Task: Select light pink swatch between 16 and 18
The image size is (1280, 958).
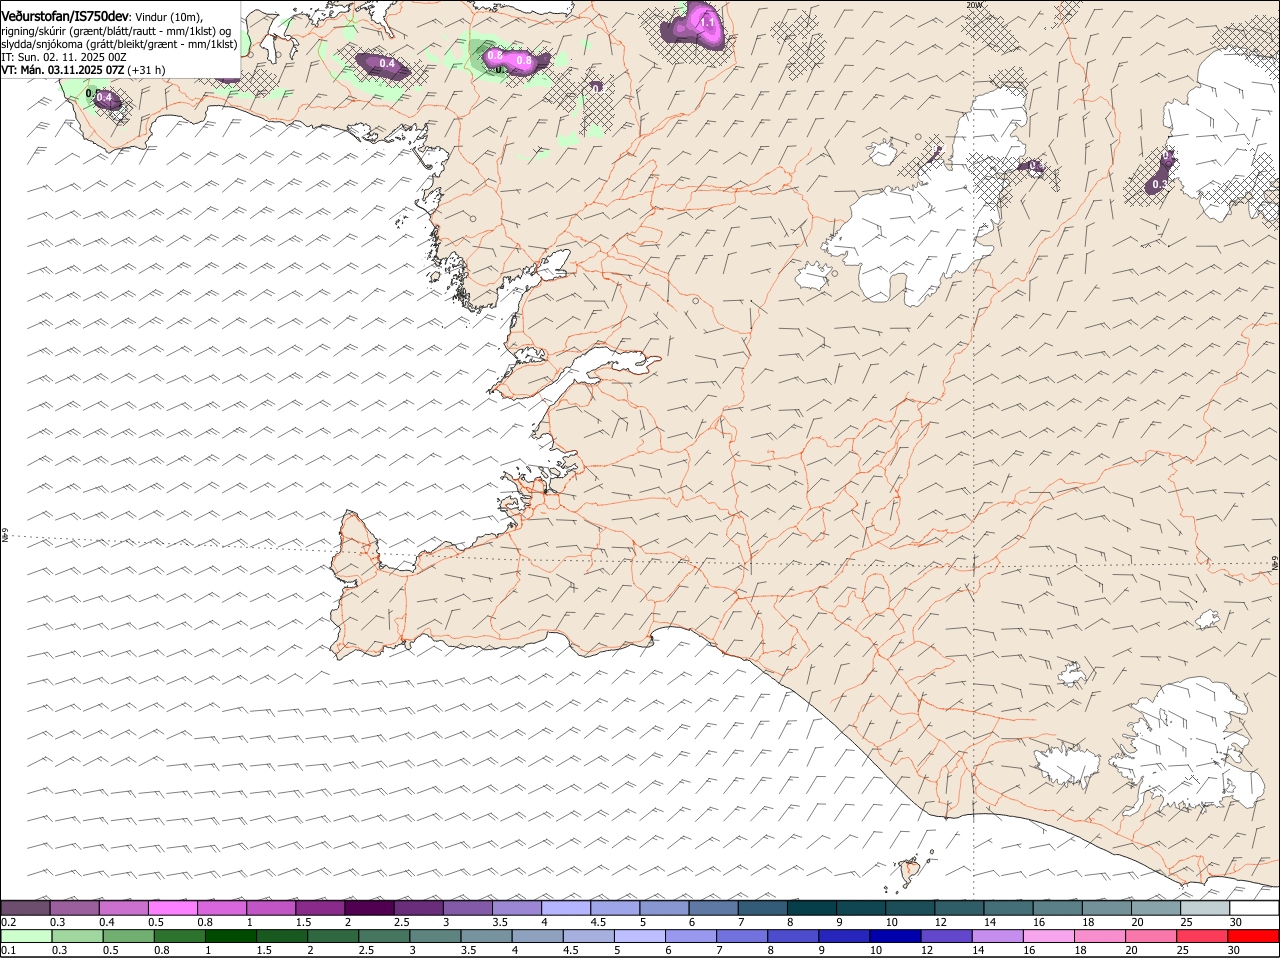Action: tap(1051, 935)
